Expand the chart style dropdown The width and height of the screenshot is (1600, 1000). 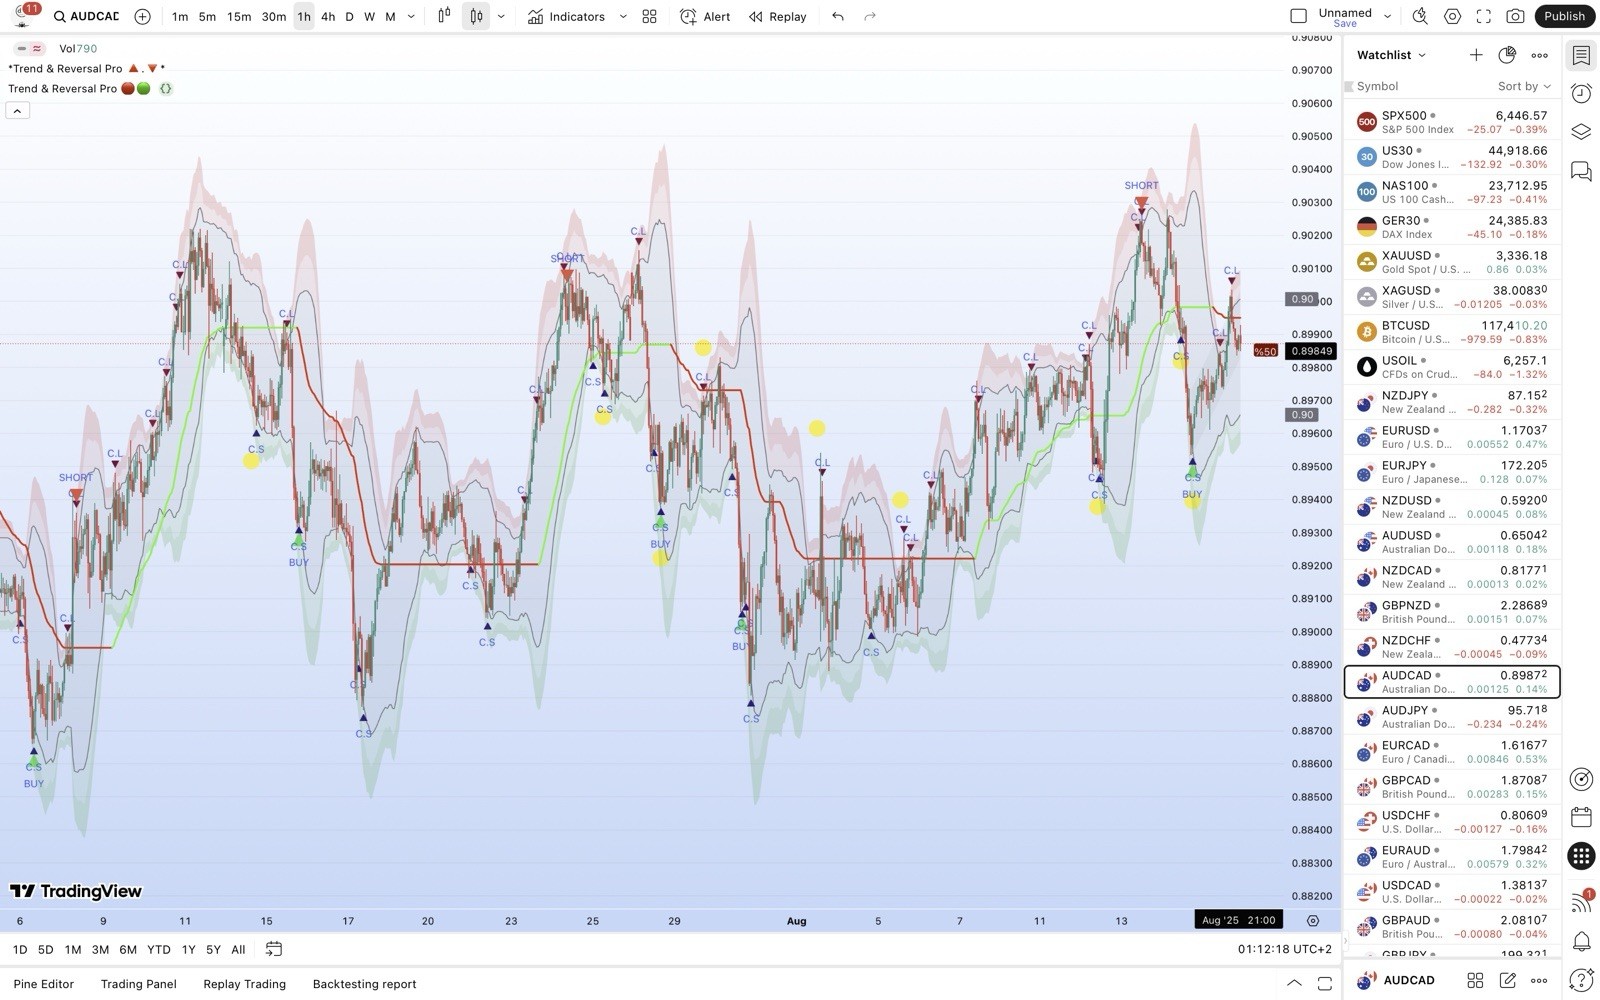tap(501, 16)
